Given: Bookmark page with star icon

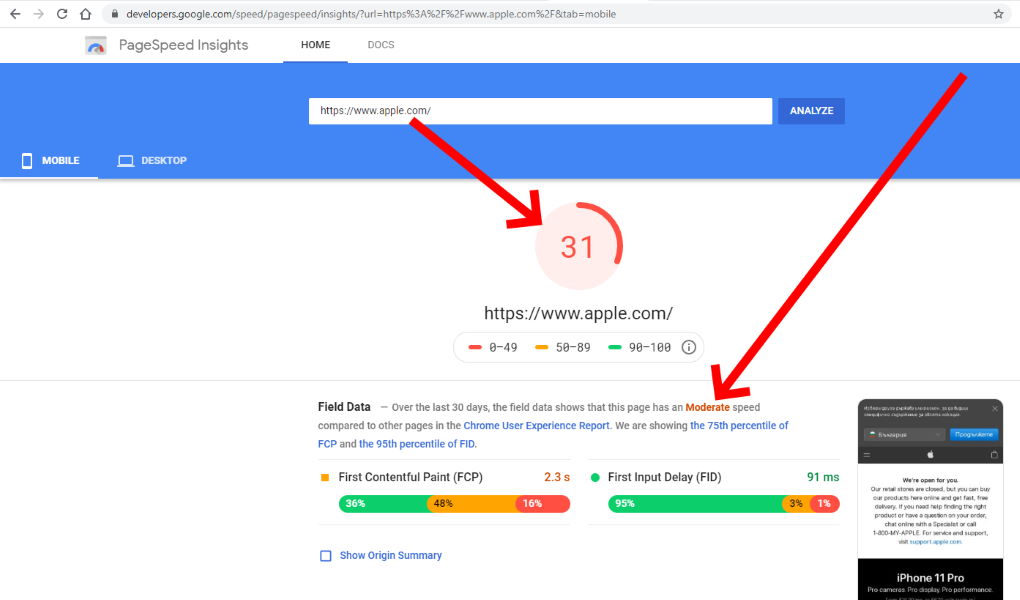Looking at the screenshot, I should pos(999,14).
